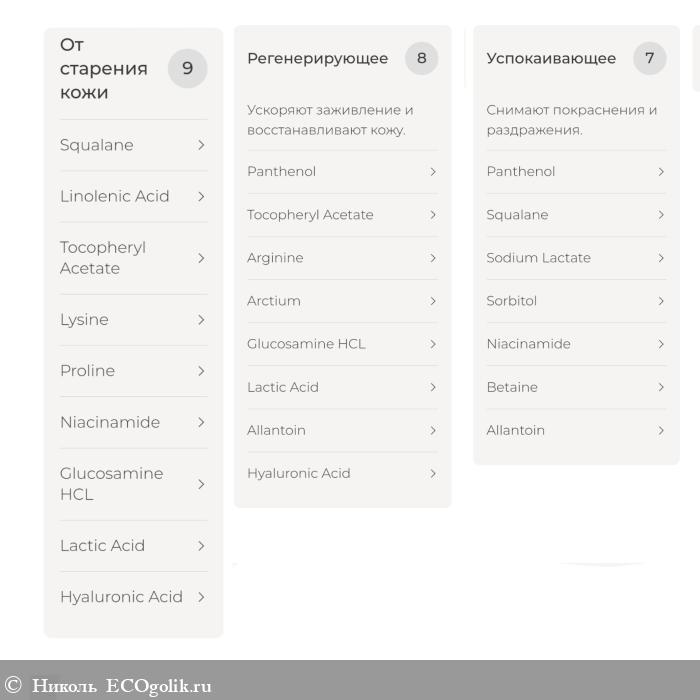Click chevron next to Betaine
The width and height of the screenshot is (700, 700).
(x=661, y=387)
